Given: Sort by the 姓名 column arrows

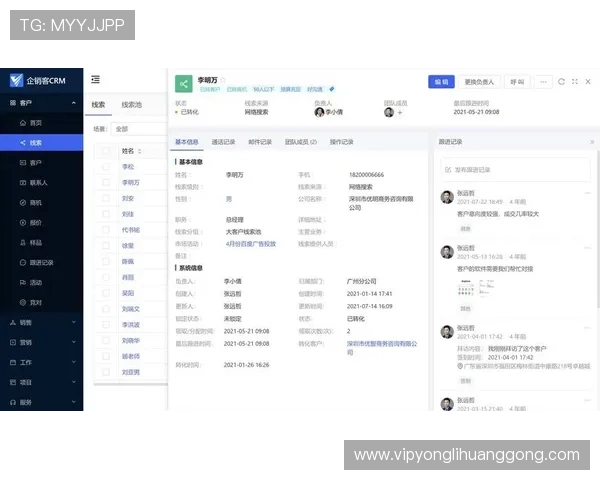Looking at the screenshot, I should (140, 151).
